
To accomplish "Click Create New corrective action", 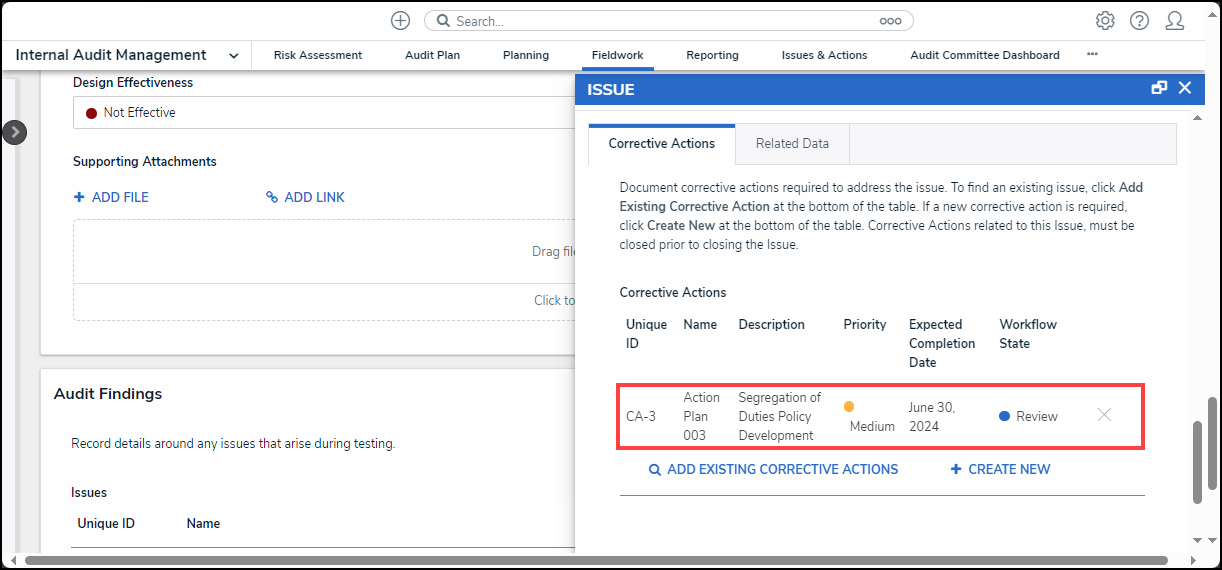I will point(1000,469).
